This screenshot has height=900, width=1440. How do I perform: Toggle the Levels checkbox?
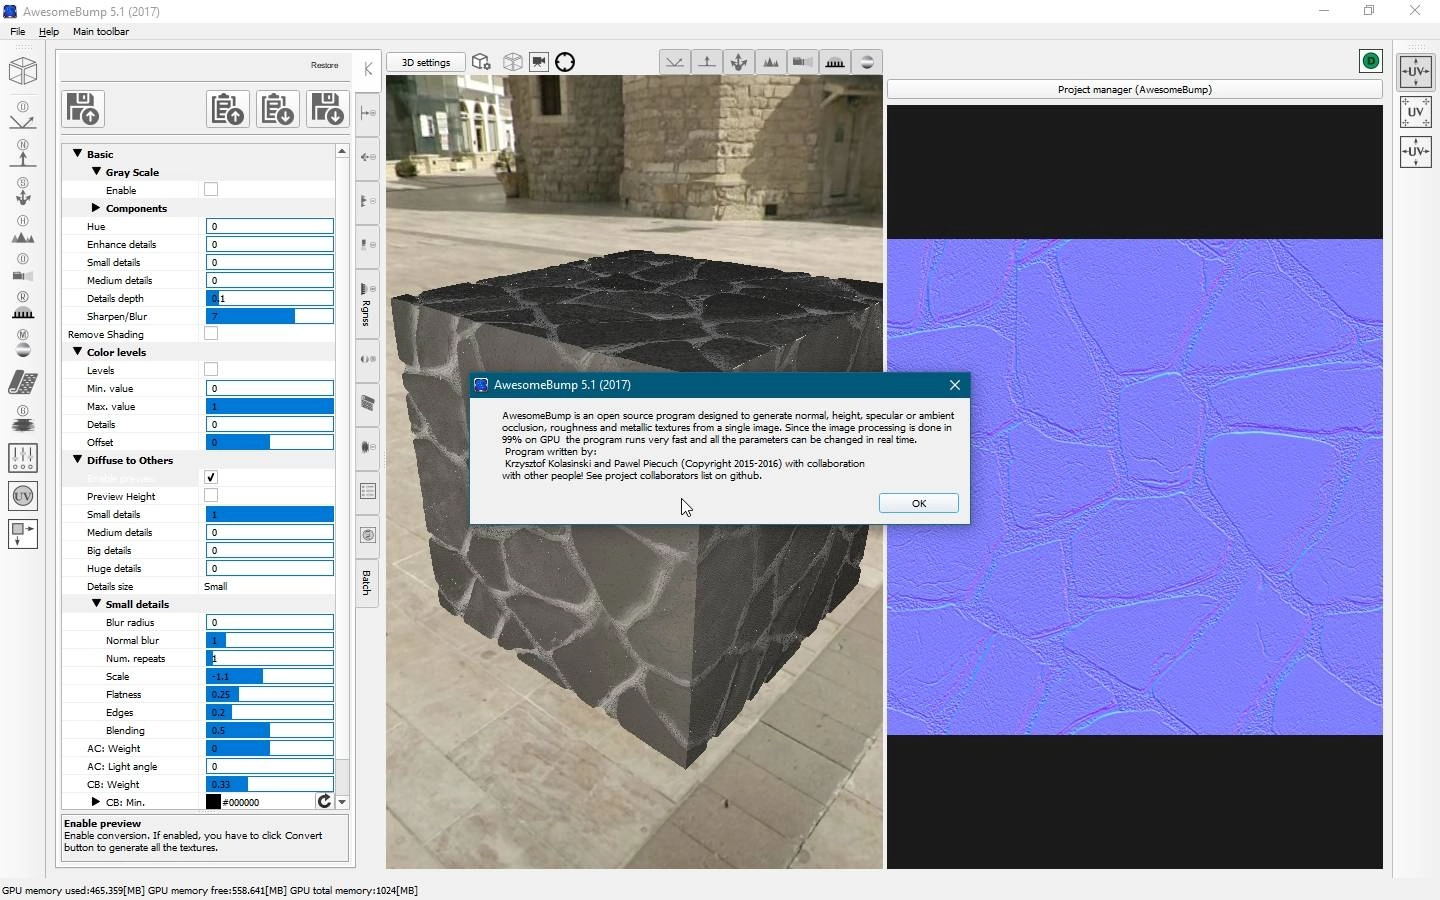pos(211,369)
